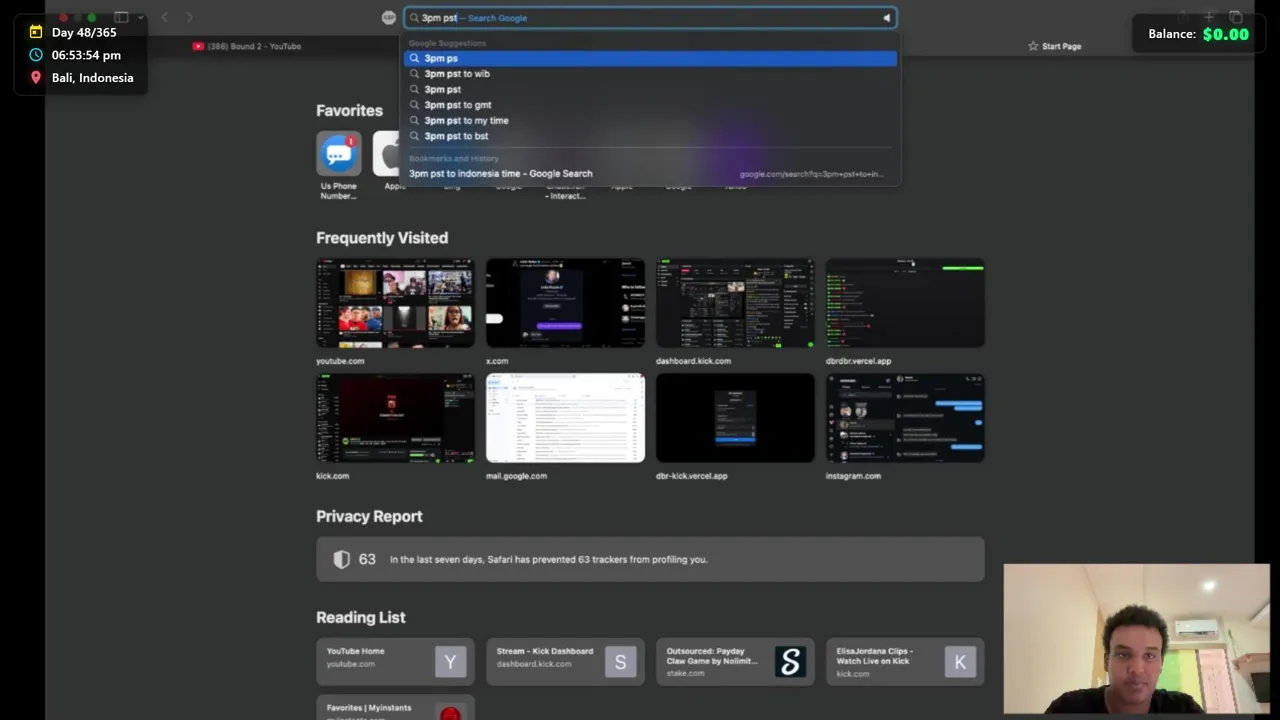The height and width of the screenshot is (720, 1280).
Task: Open the kick.com frequently visited thumbnail
Action: pyautogui.click(x=395, y=418)
